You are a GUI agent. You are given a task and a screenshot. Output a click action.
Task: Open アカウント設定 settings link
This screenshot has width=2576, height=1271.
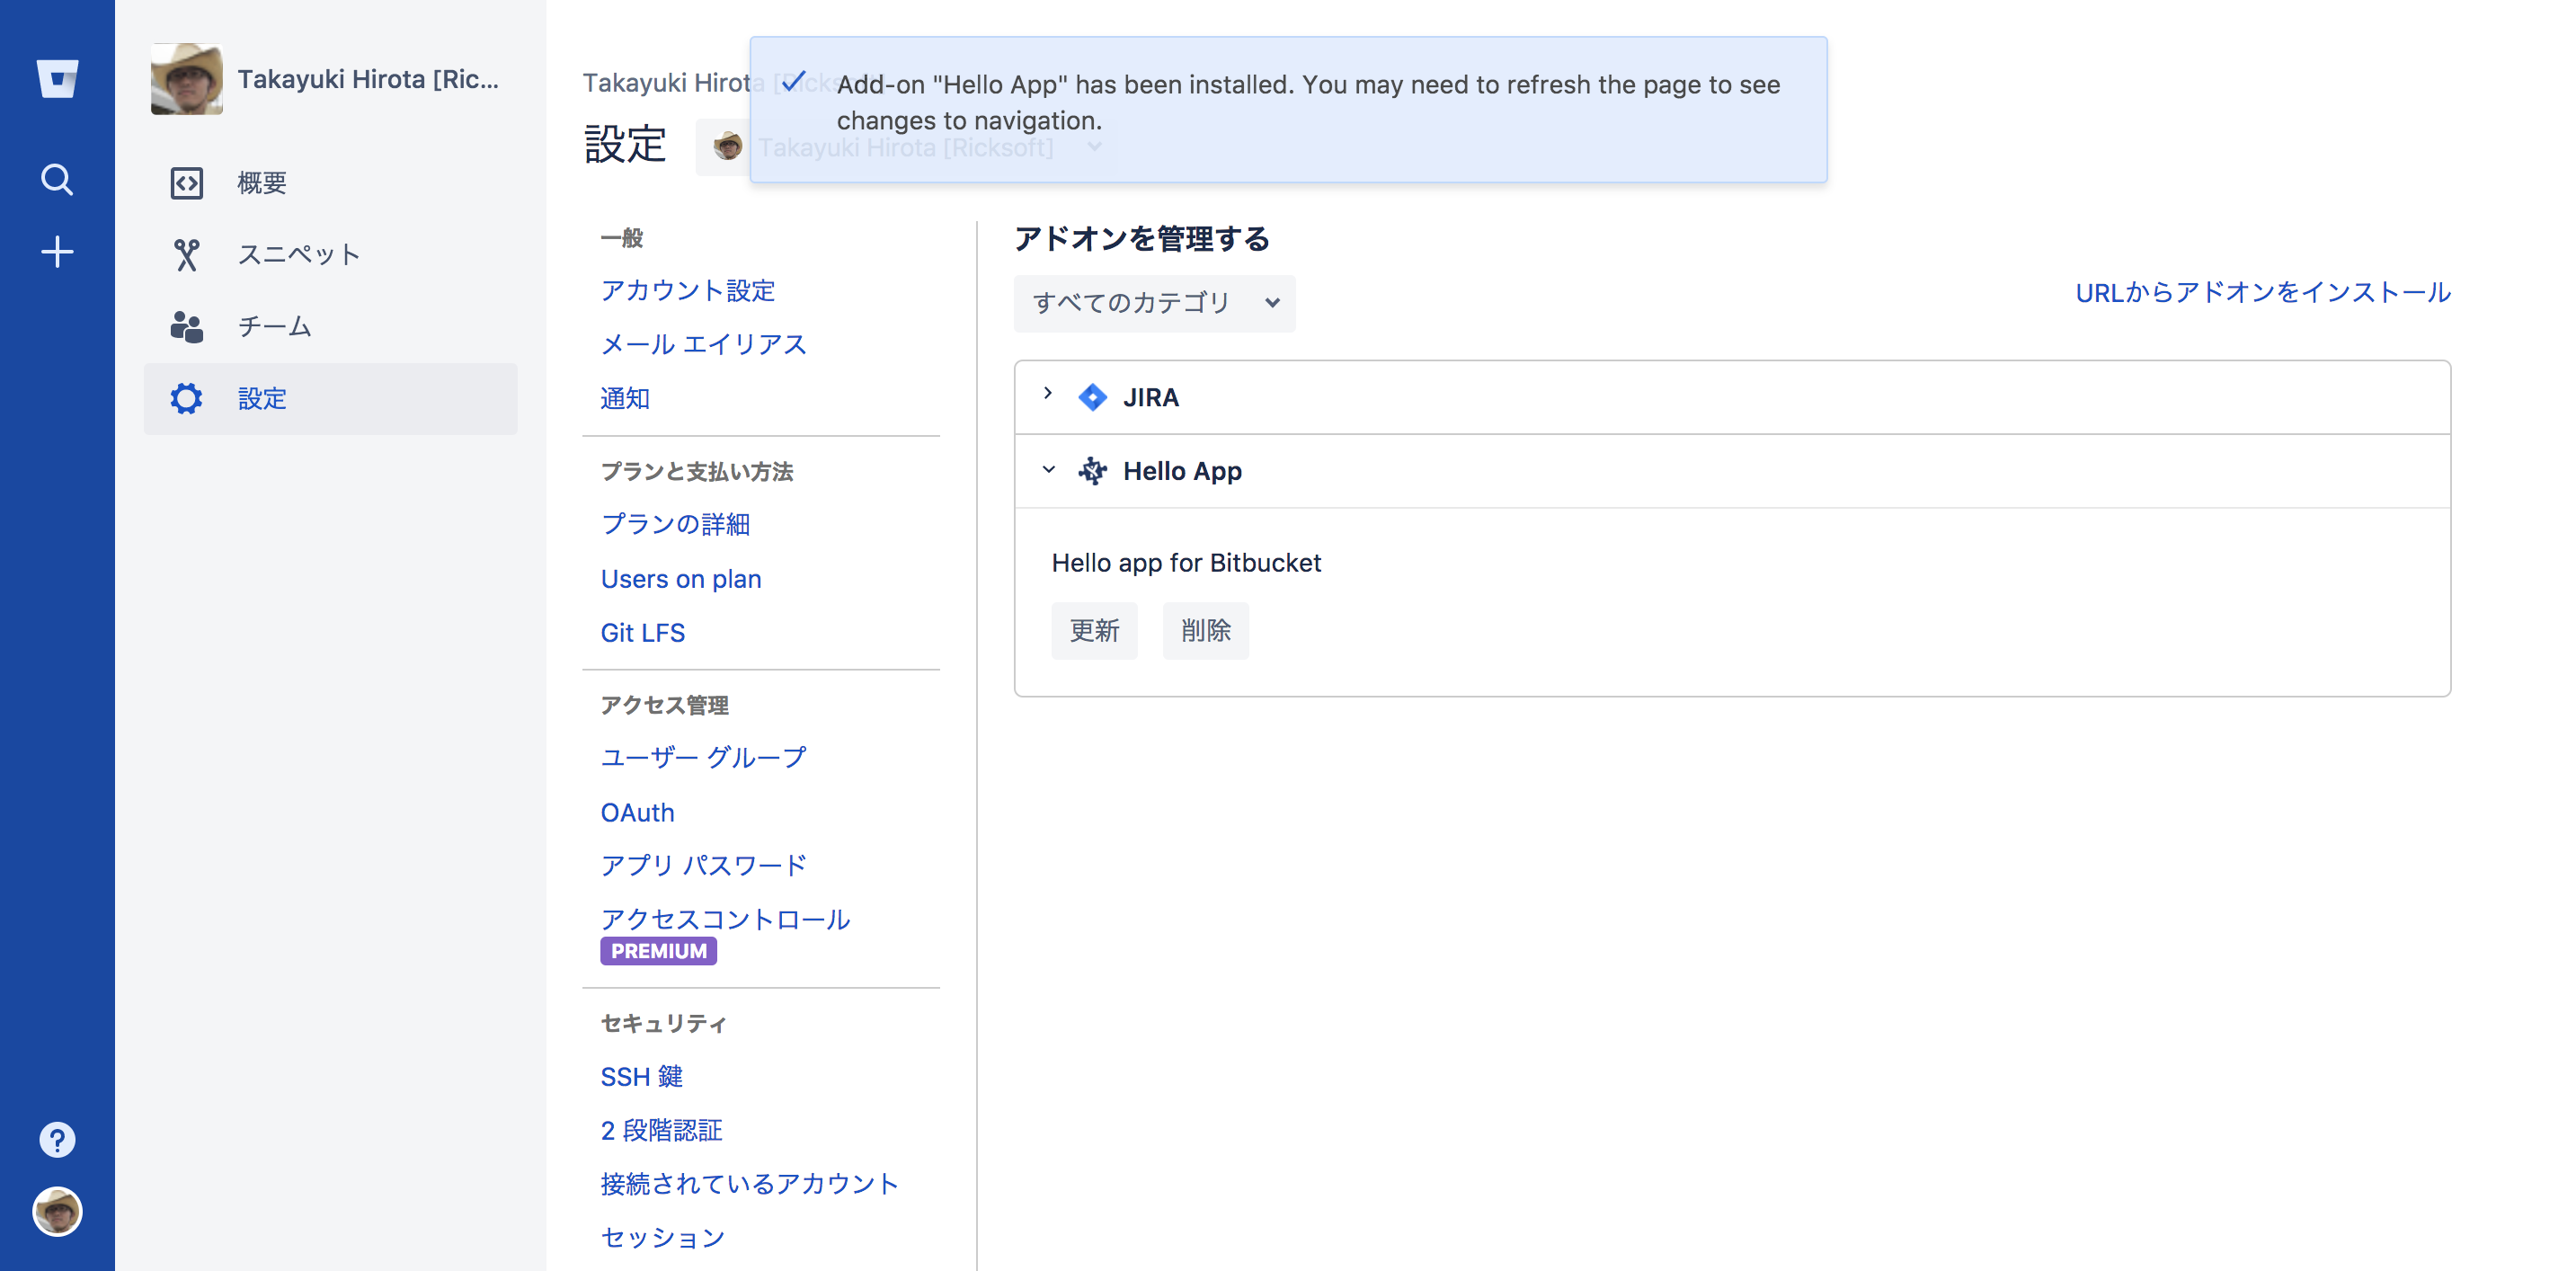(x=687, y=290)
